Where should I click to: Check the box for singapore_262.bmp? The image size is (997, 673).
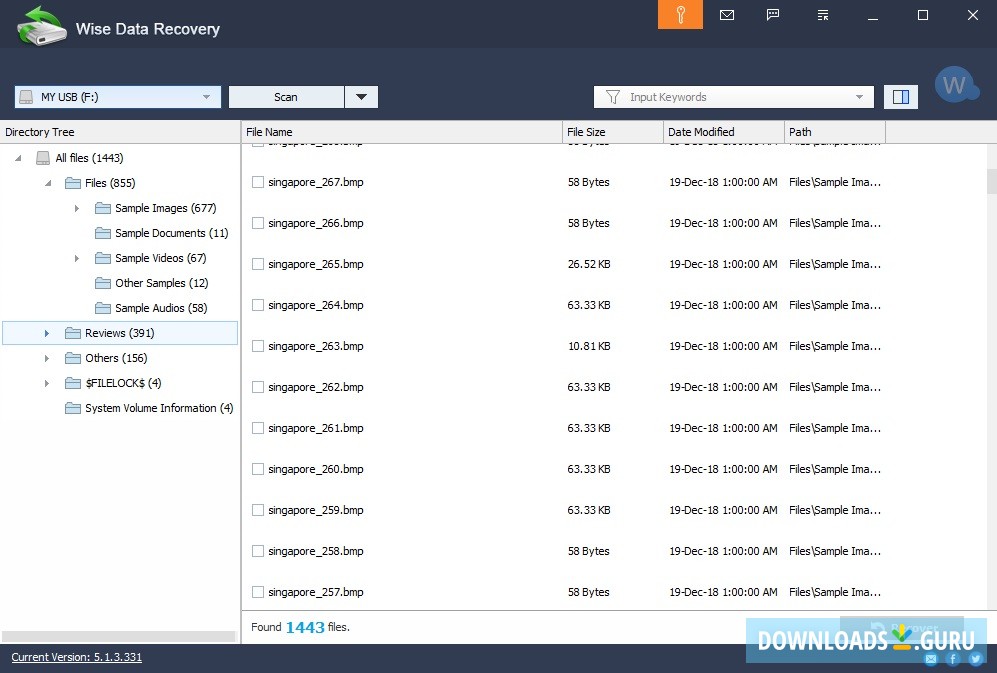(x=258, y=387)
